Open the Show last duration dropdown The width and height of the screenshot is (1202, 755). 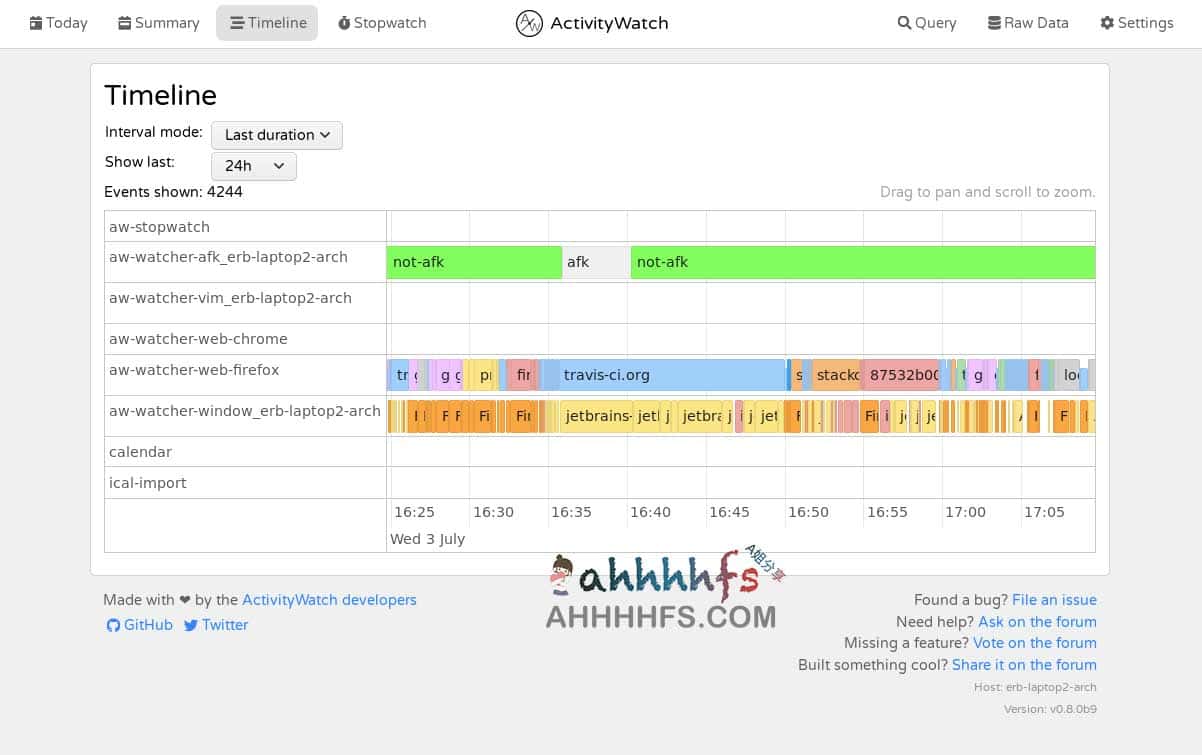click(253, 166)
